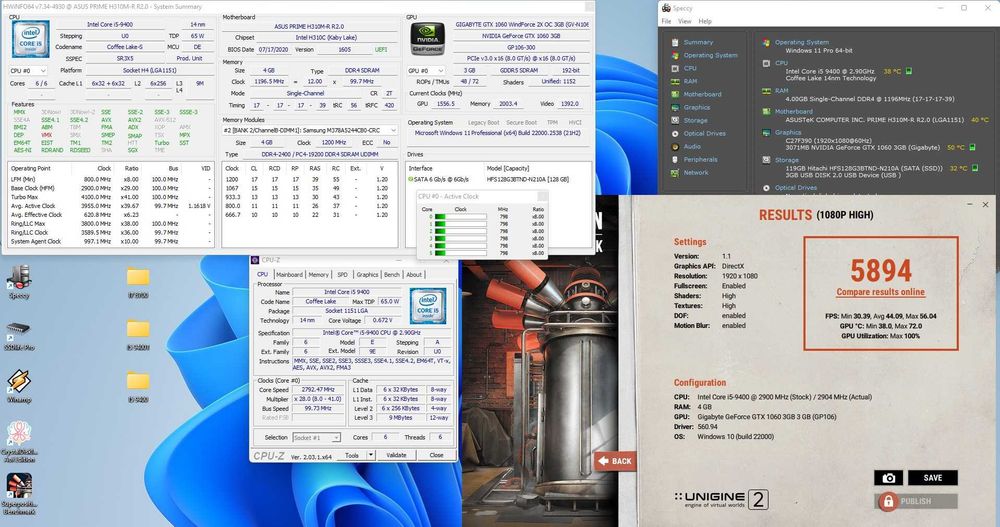
Task: Click the Validate button in CPU-Z
Action: [x=396, y=455]
